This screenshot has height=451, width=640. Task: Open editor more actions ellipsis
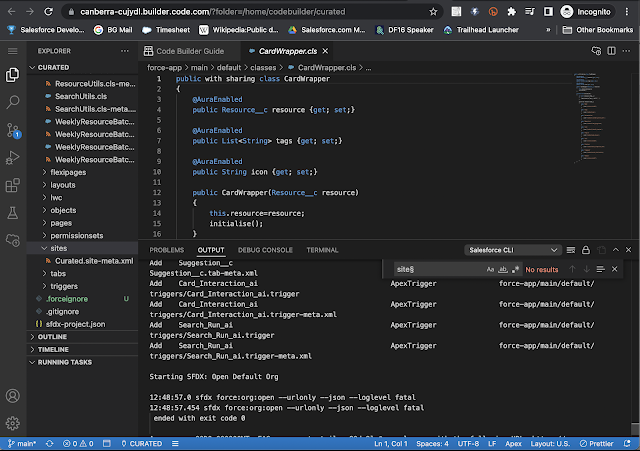pyautogui.click(x=626, y=51)
